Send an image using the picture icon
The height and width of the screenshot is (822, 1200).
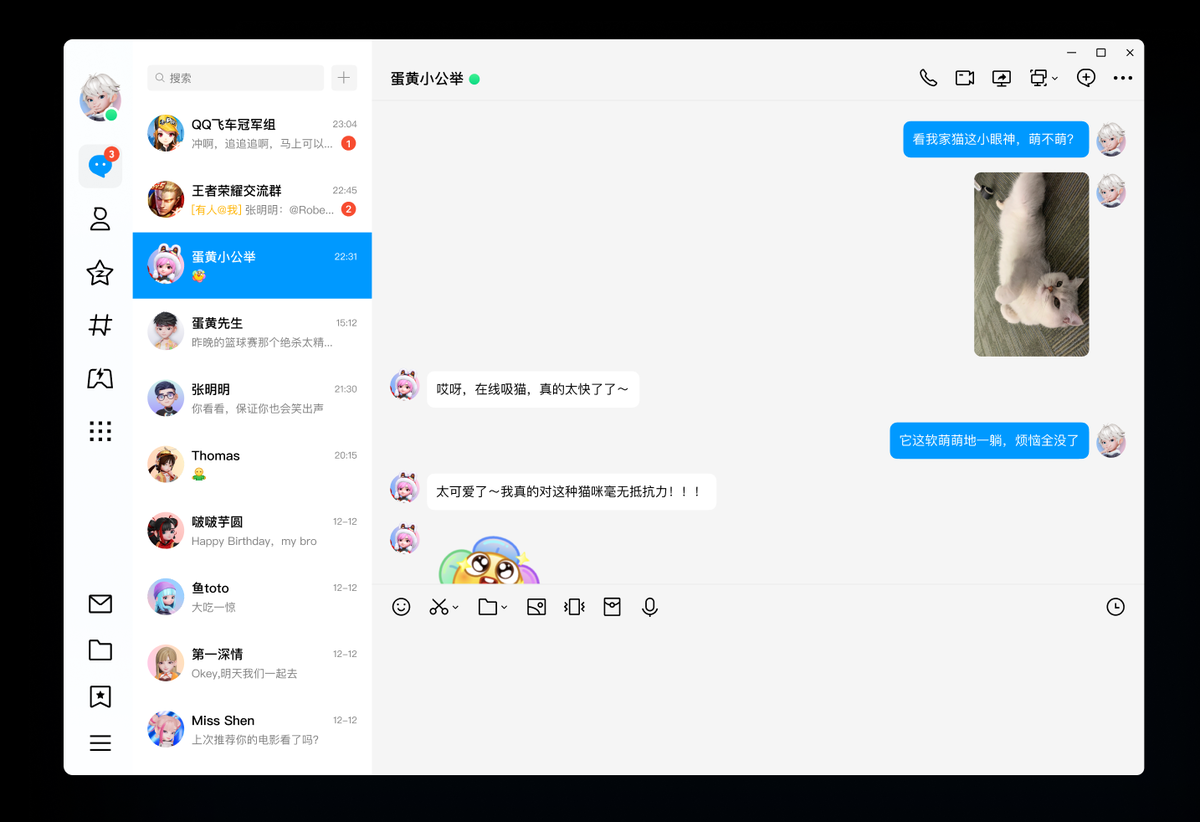(536, 607)
